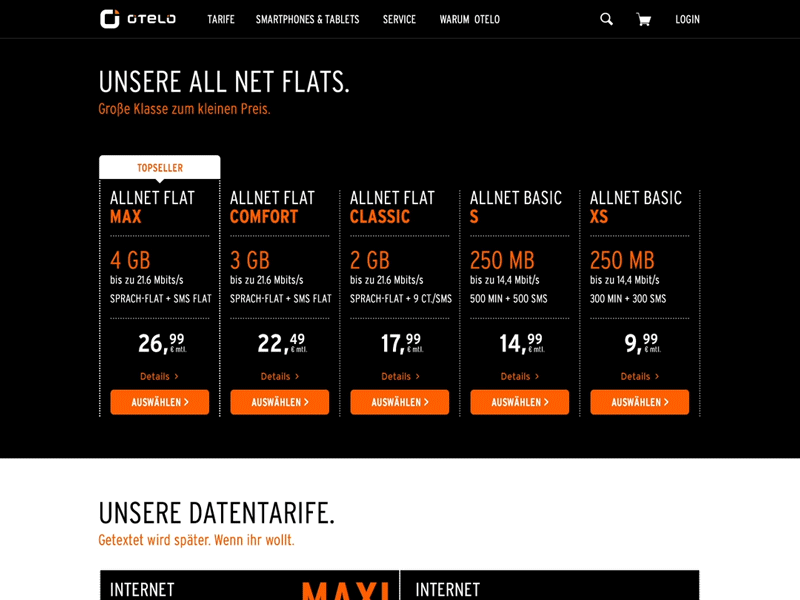800x600 pixels.
Task: Open the Warum Otelo menu
Action: pos(469,19)
